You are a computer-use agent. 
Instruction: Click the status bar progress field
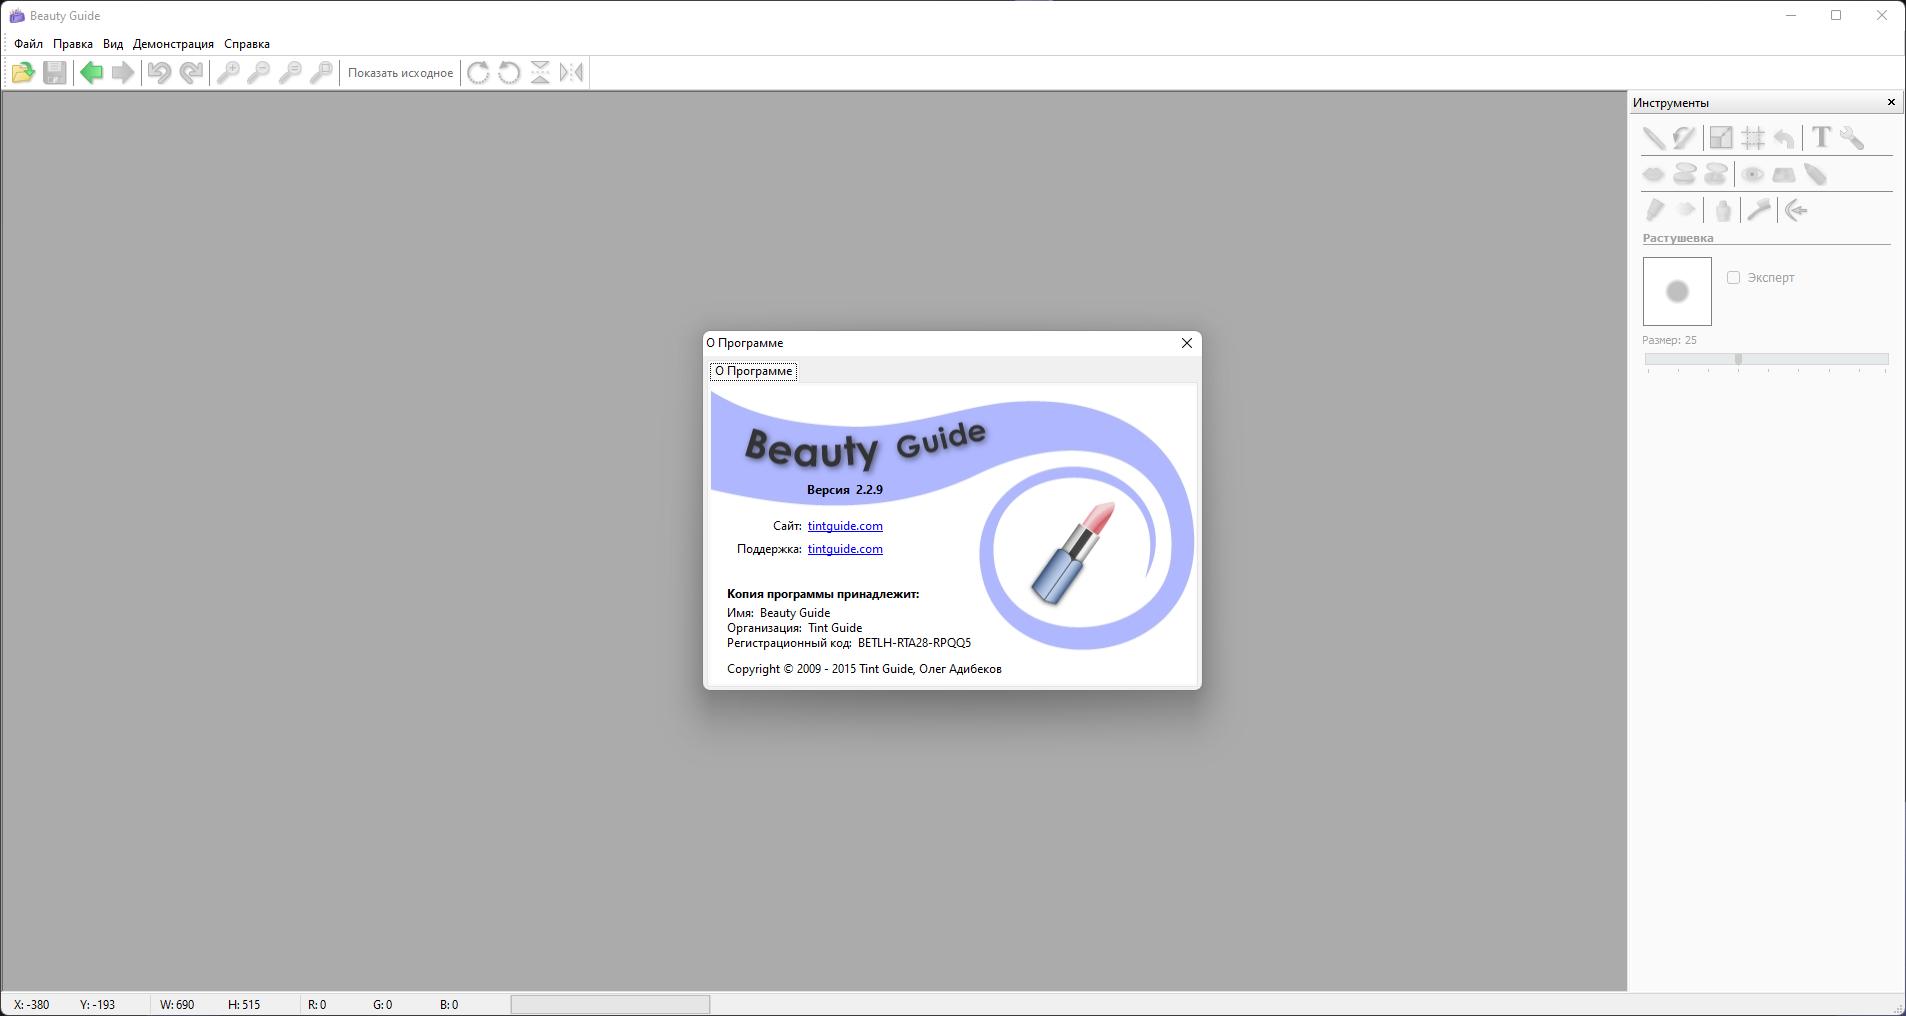[610, 1004]
